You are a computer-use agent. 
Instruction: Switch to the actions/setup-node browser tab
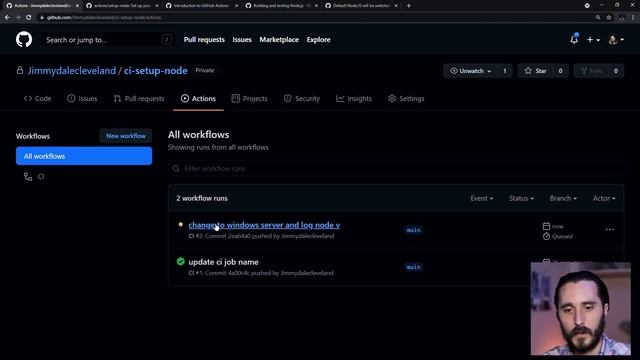[122, 6]
